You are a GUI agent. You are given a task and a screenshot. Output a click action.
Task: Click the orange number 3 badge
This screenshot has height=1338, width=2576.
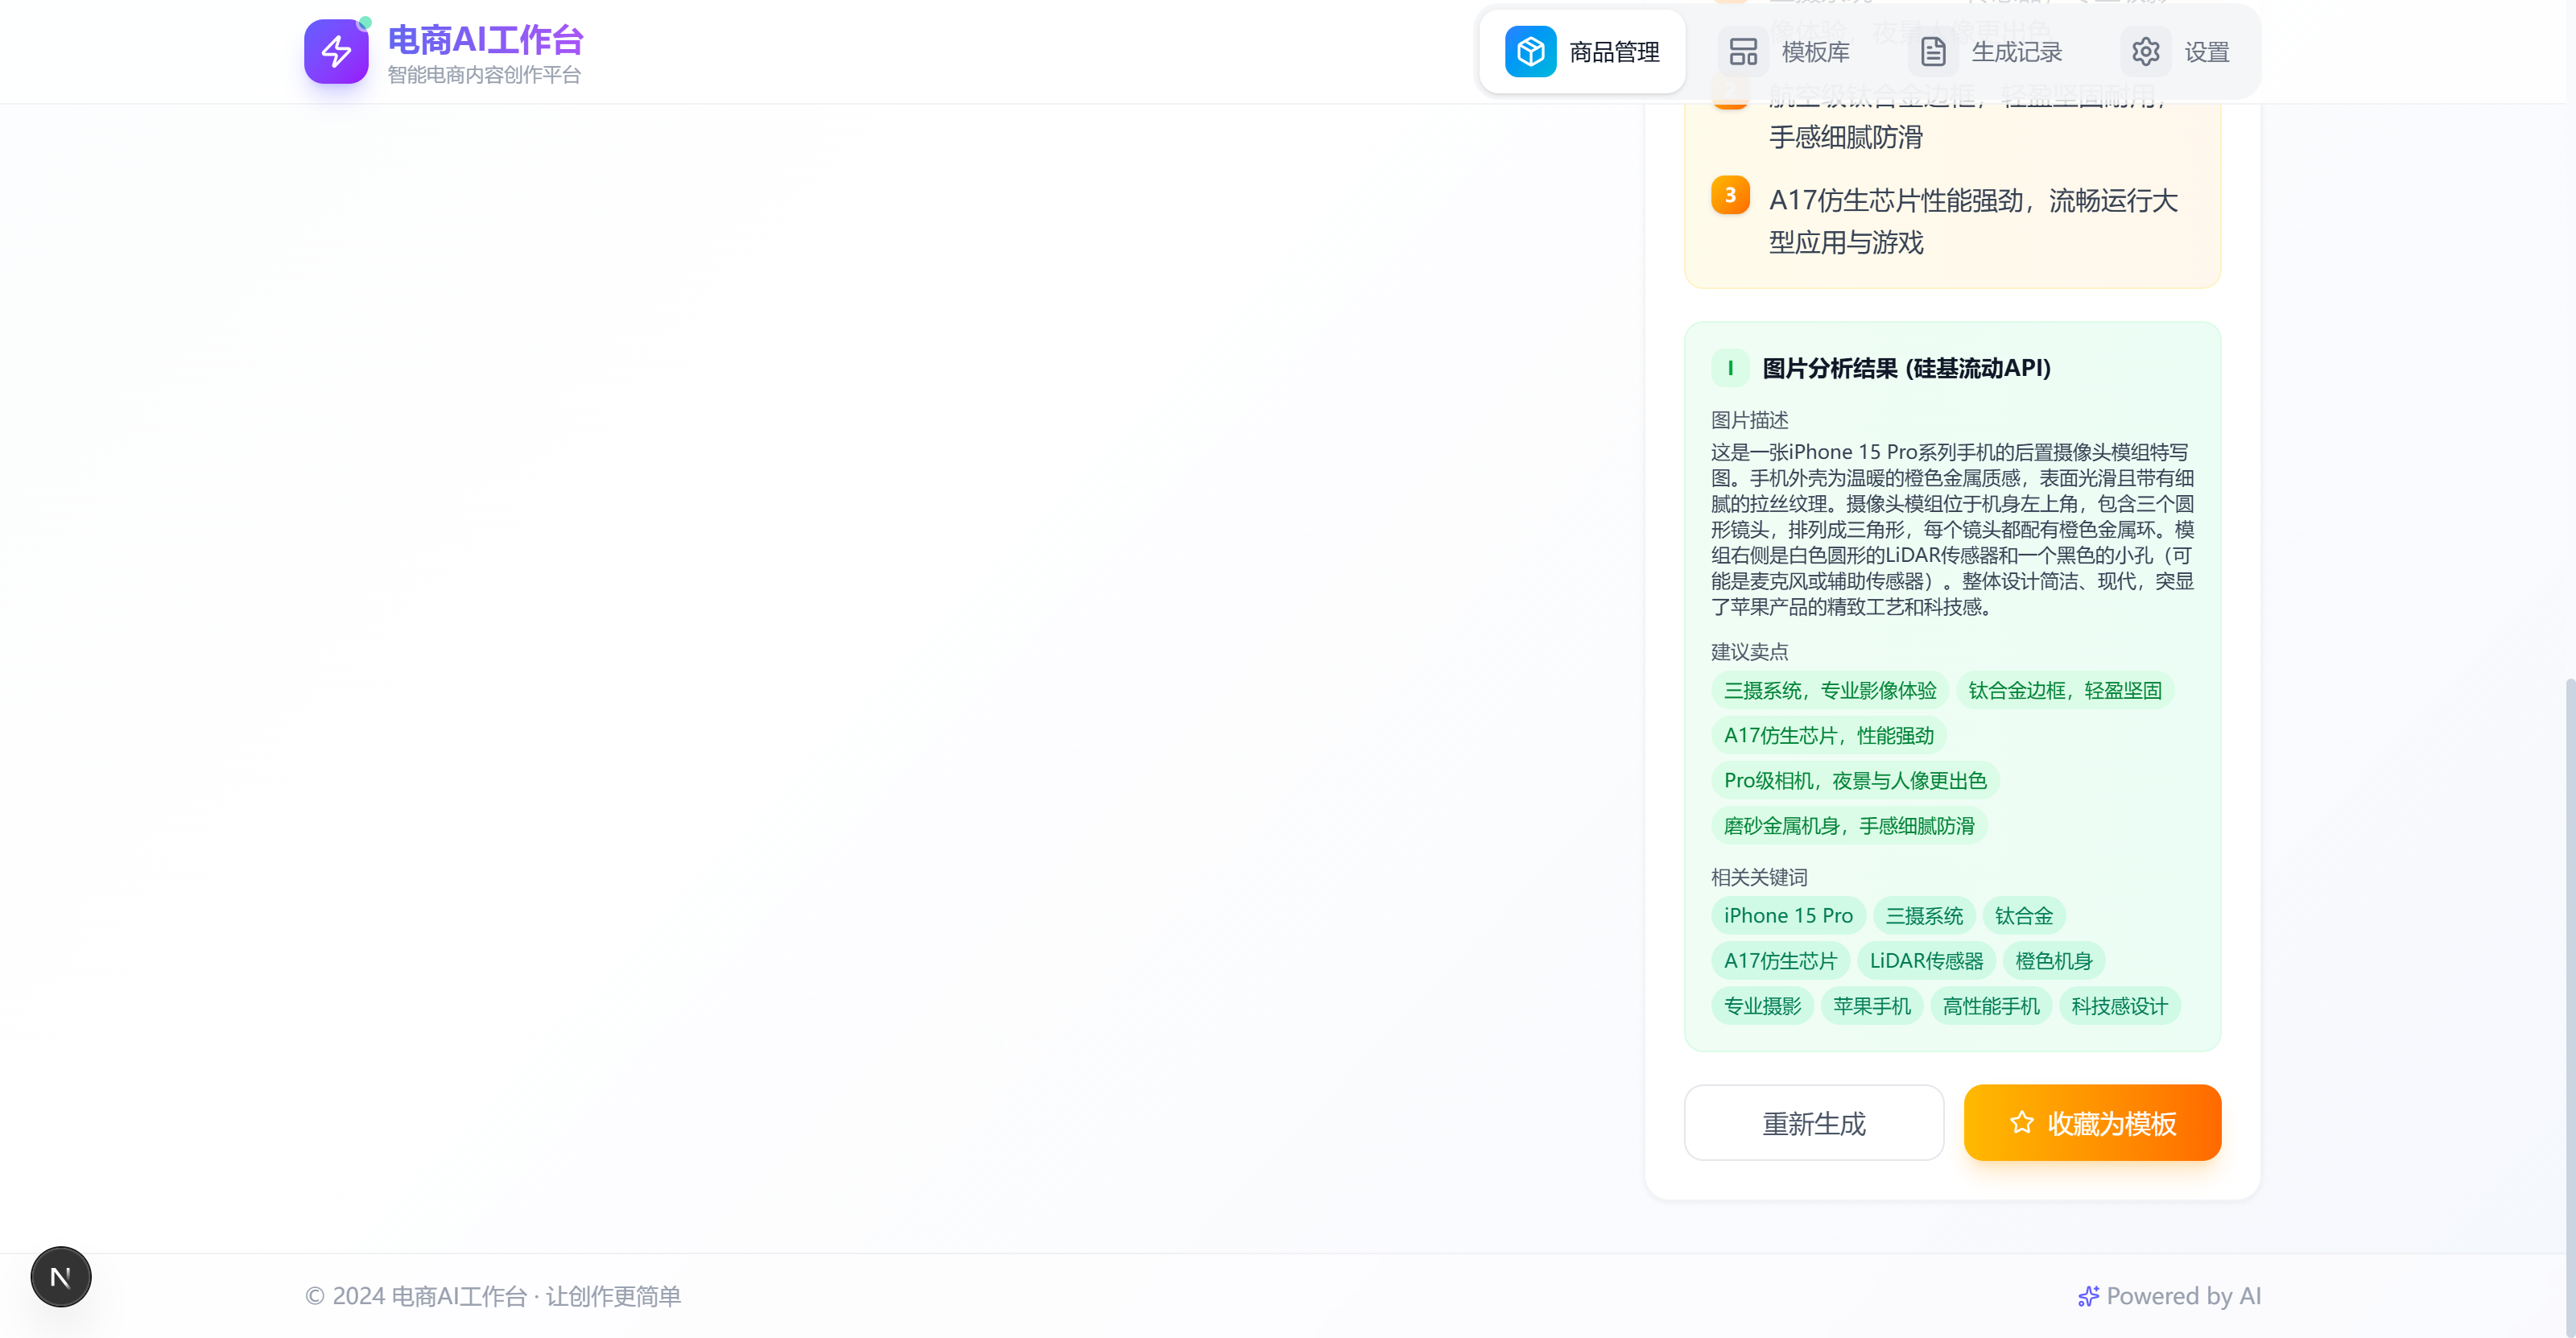coord(1730,195)
